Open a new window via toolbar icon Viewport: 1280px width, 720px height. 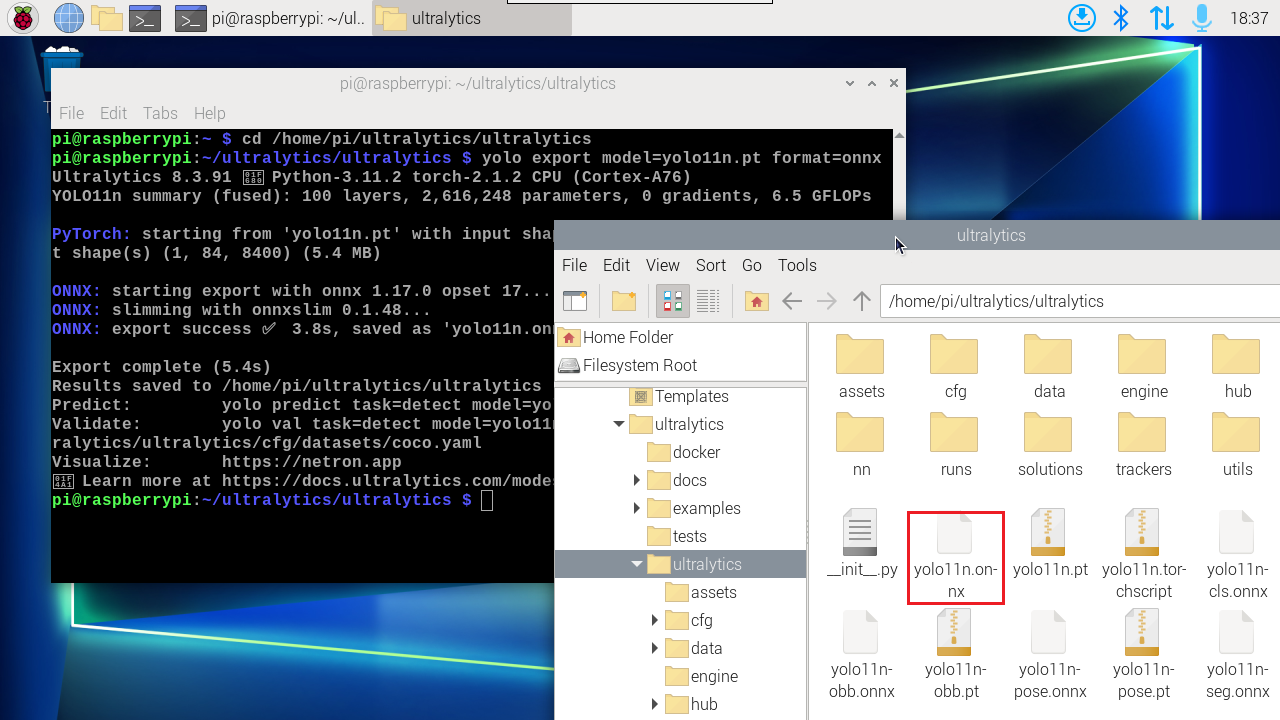(575, 301)
